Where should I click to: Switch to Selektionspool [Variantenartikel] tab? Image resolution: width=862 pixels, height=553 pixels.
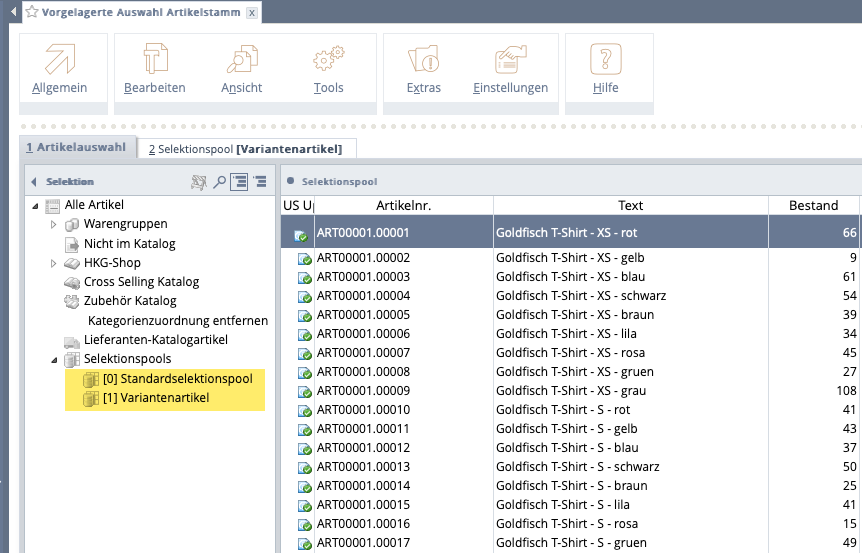click(x=245, y=149)
